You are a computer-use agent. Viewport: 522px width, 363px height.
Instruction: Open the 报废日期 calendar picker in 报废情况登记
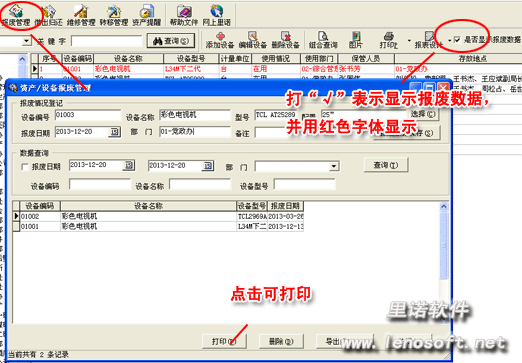(114, 132)
